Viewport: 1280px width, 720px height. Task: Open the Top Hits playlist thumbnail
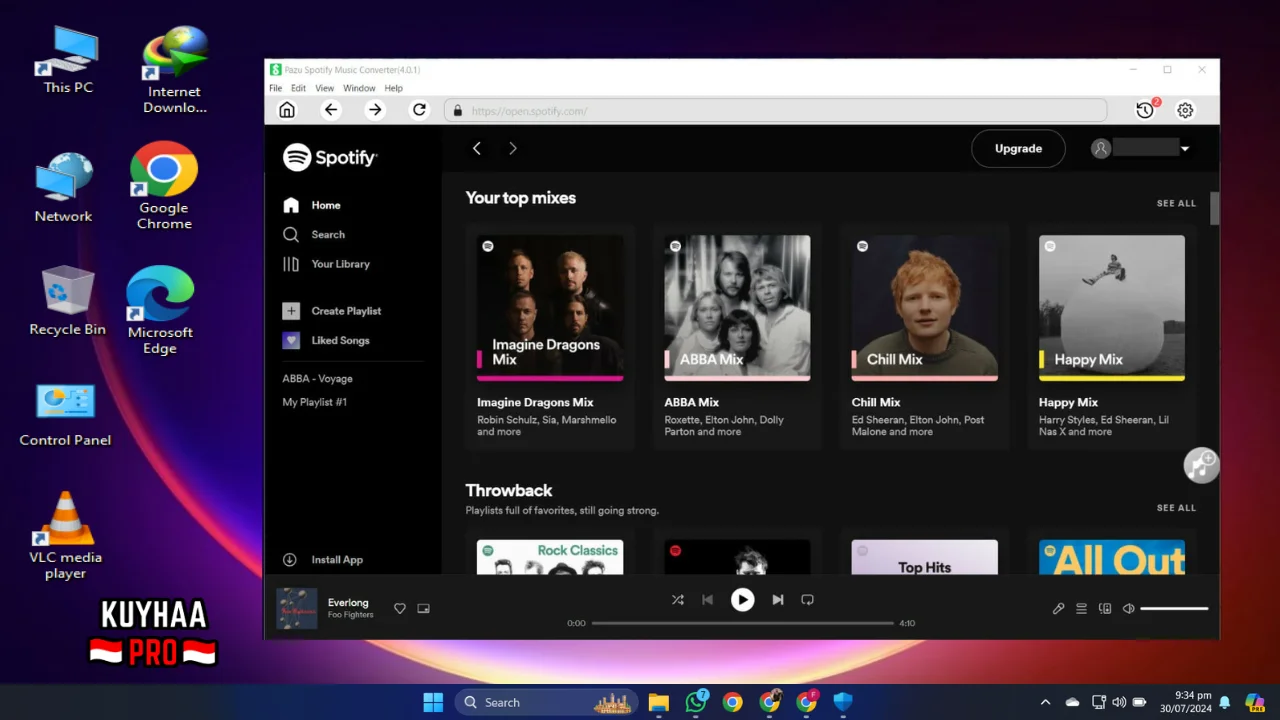pos(924,557)
